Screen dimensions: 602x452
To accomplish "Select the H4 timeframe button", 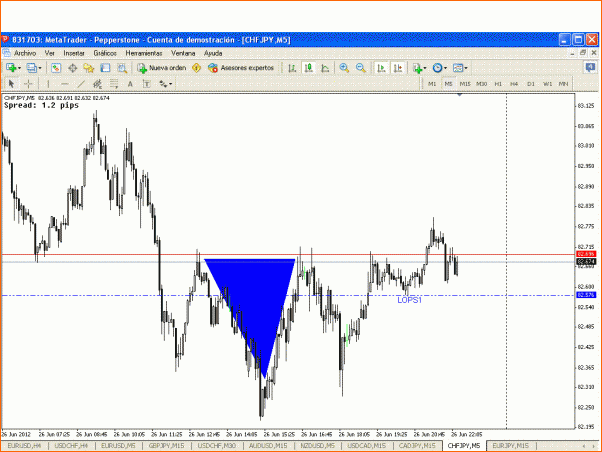I will click(514, 84).
